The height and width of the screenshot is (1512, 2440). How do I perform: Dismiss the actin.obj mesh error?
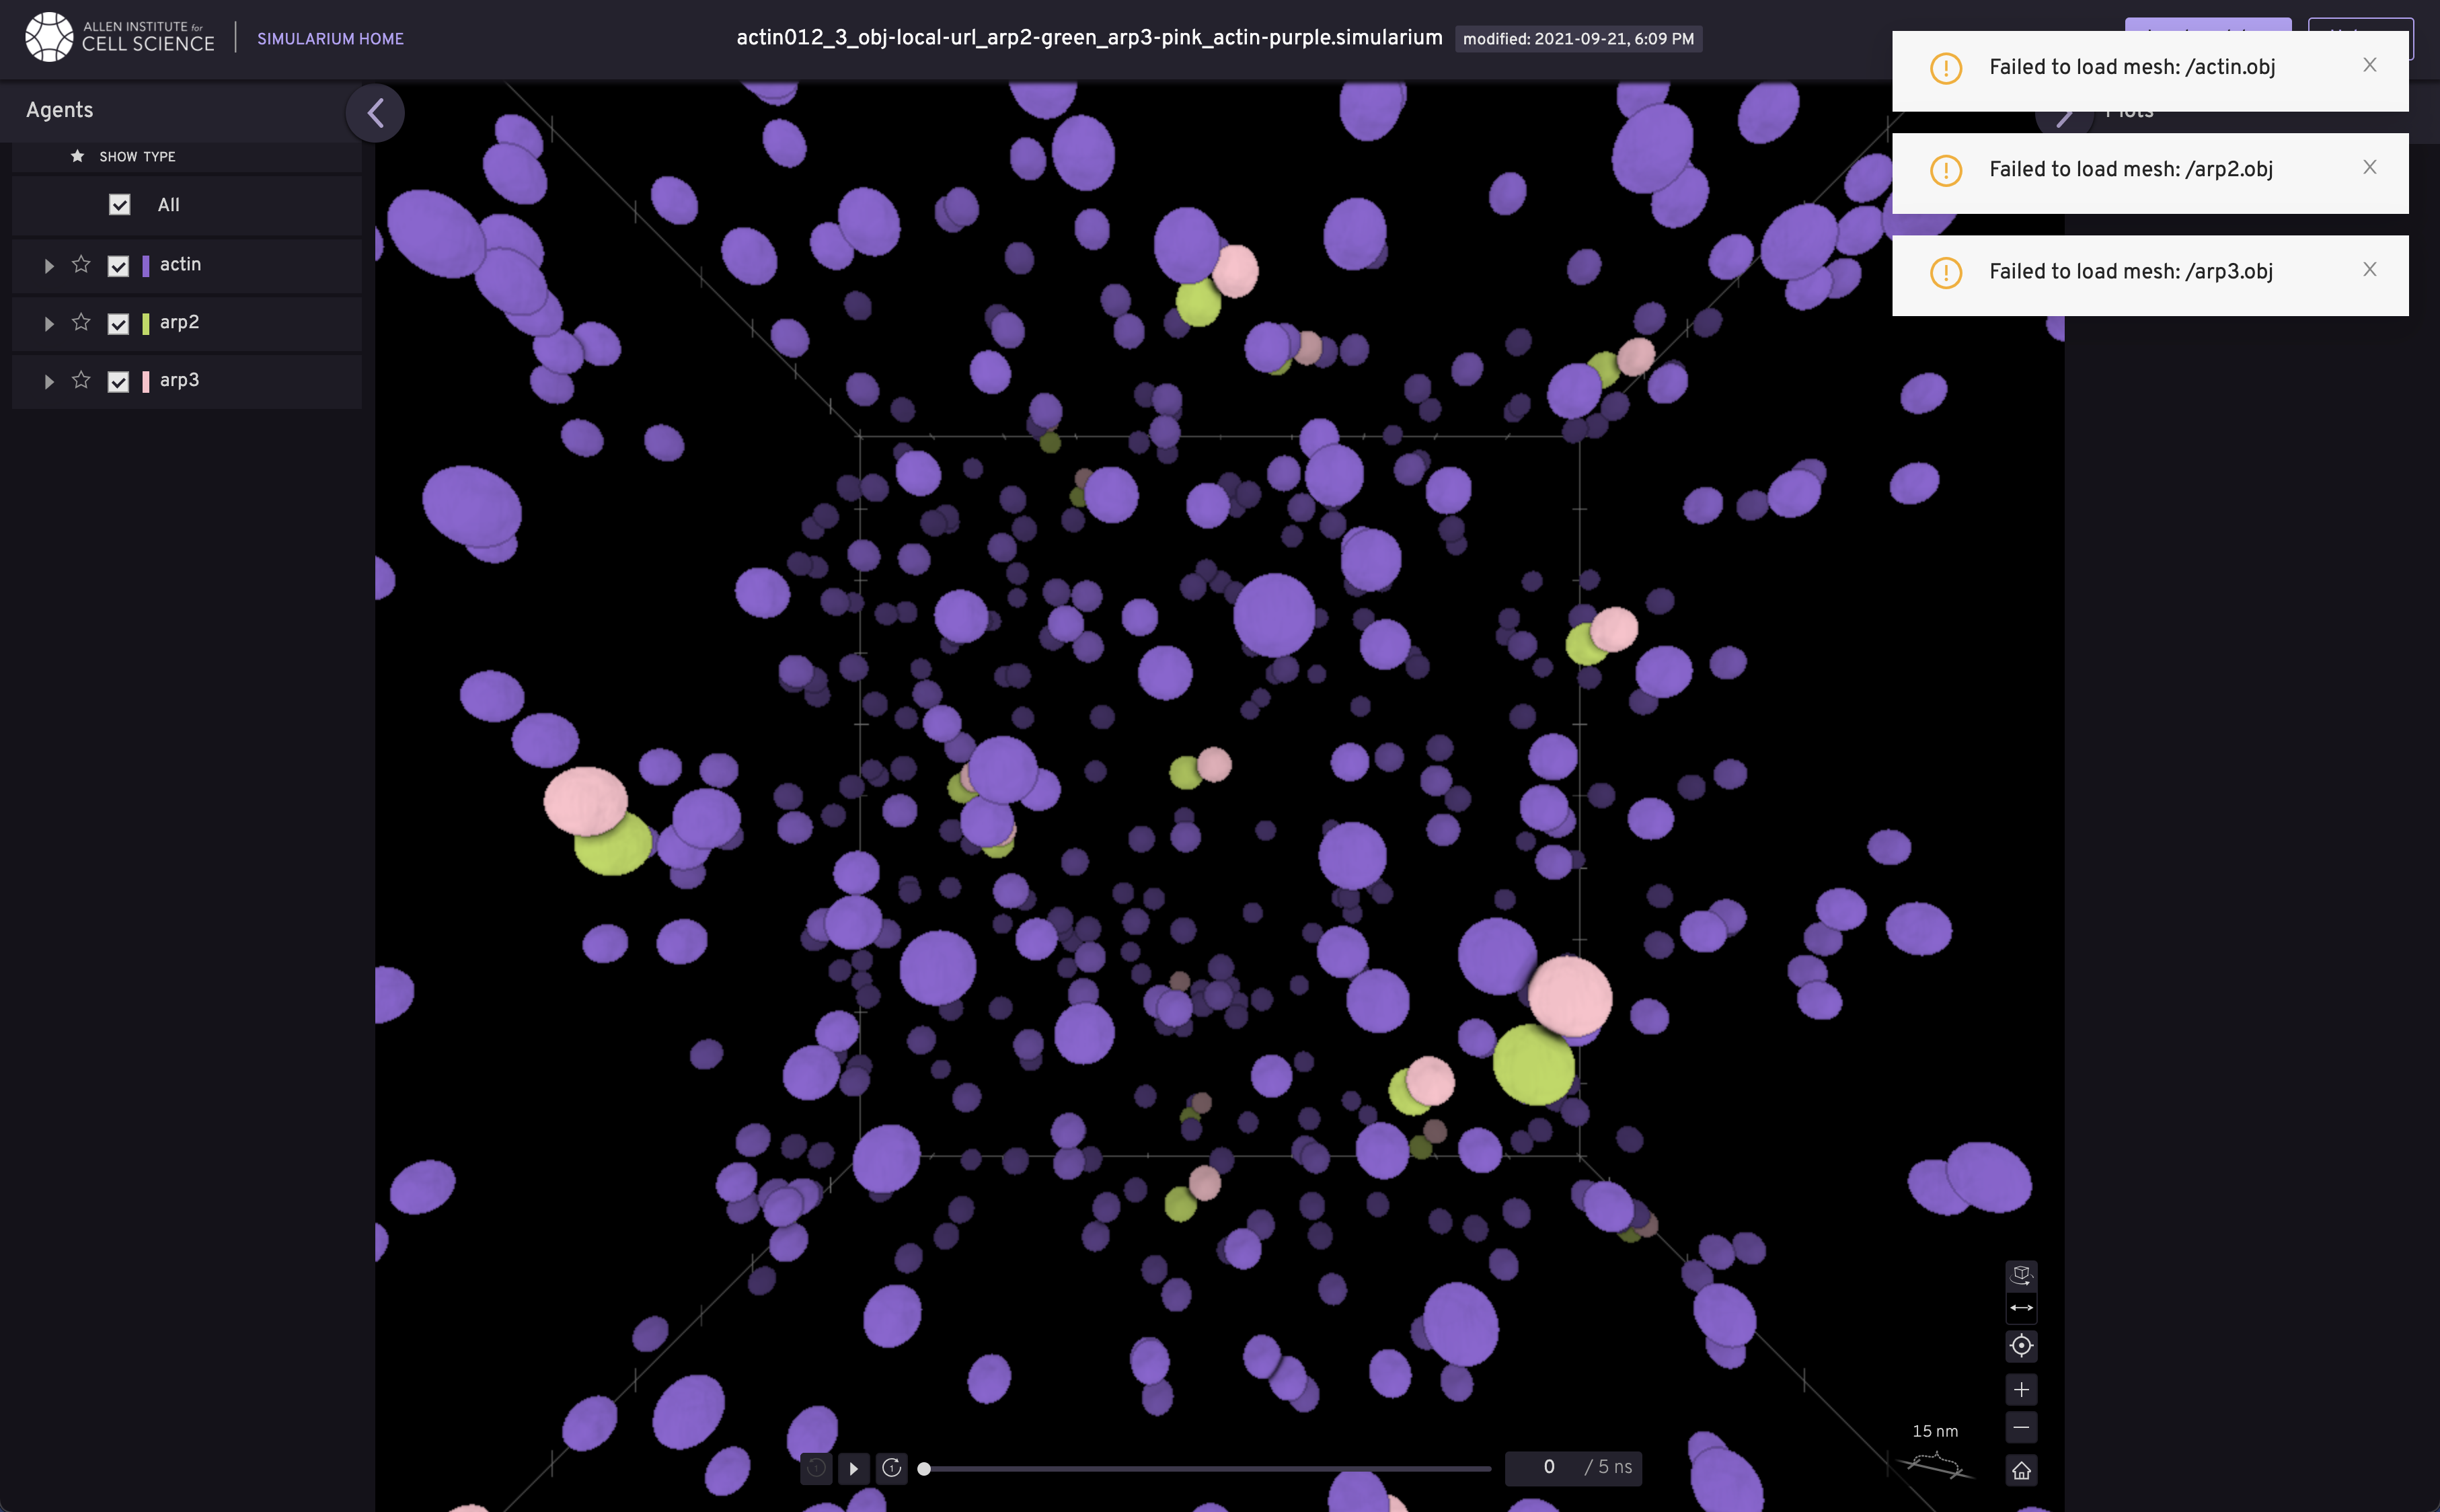[x=2369, y=65]
